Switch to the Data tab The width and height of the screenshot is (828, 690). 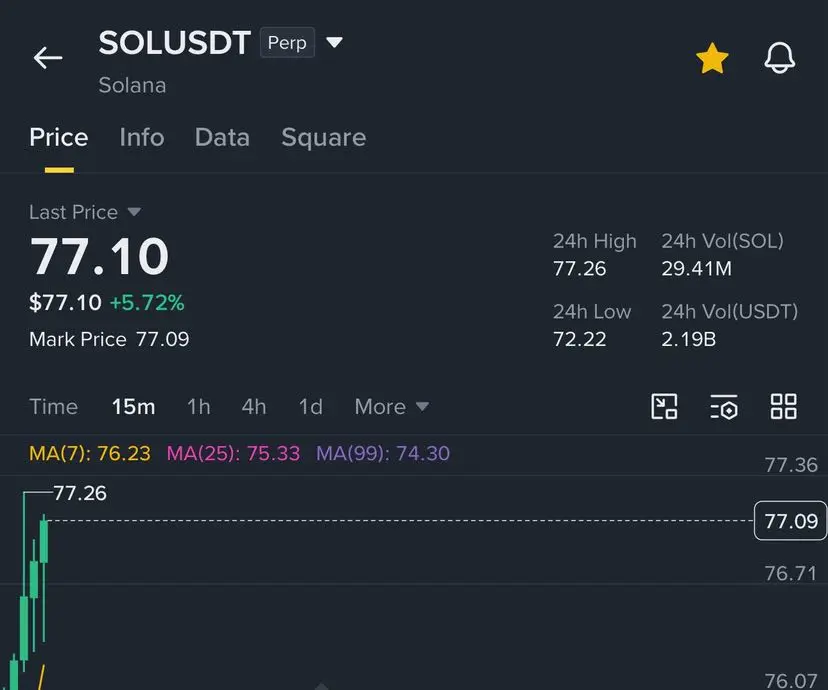click(222, 137)
